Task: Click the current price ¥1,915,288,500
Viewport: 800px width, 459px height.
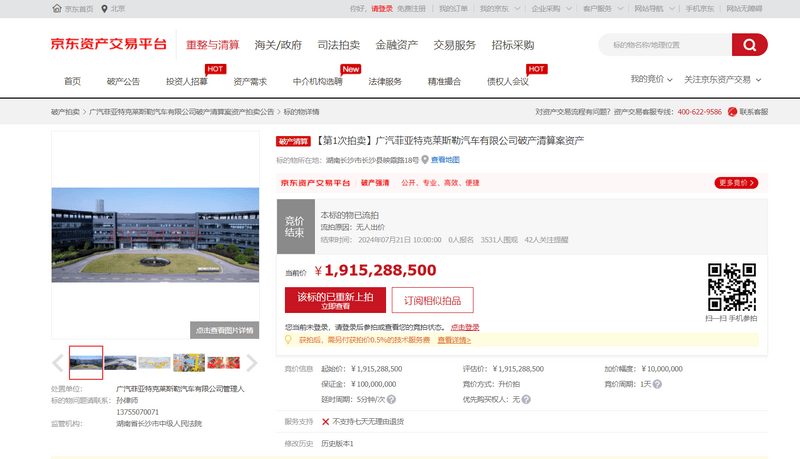Action: [376, 270]
